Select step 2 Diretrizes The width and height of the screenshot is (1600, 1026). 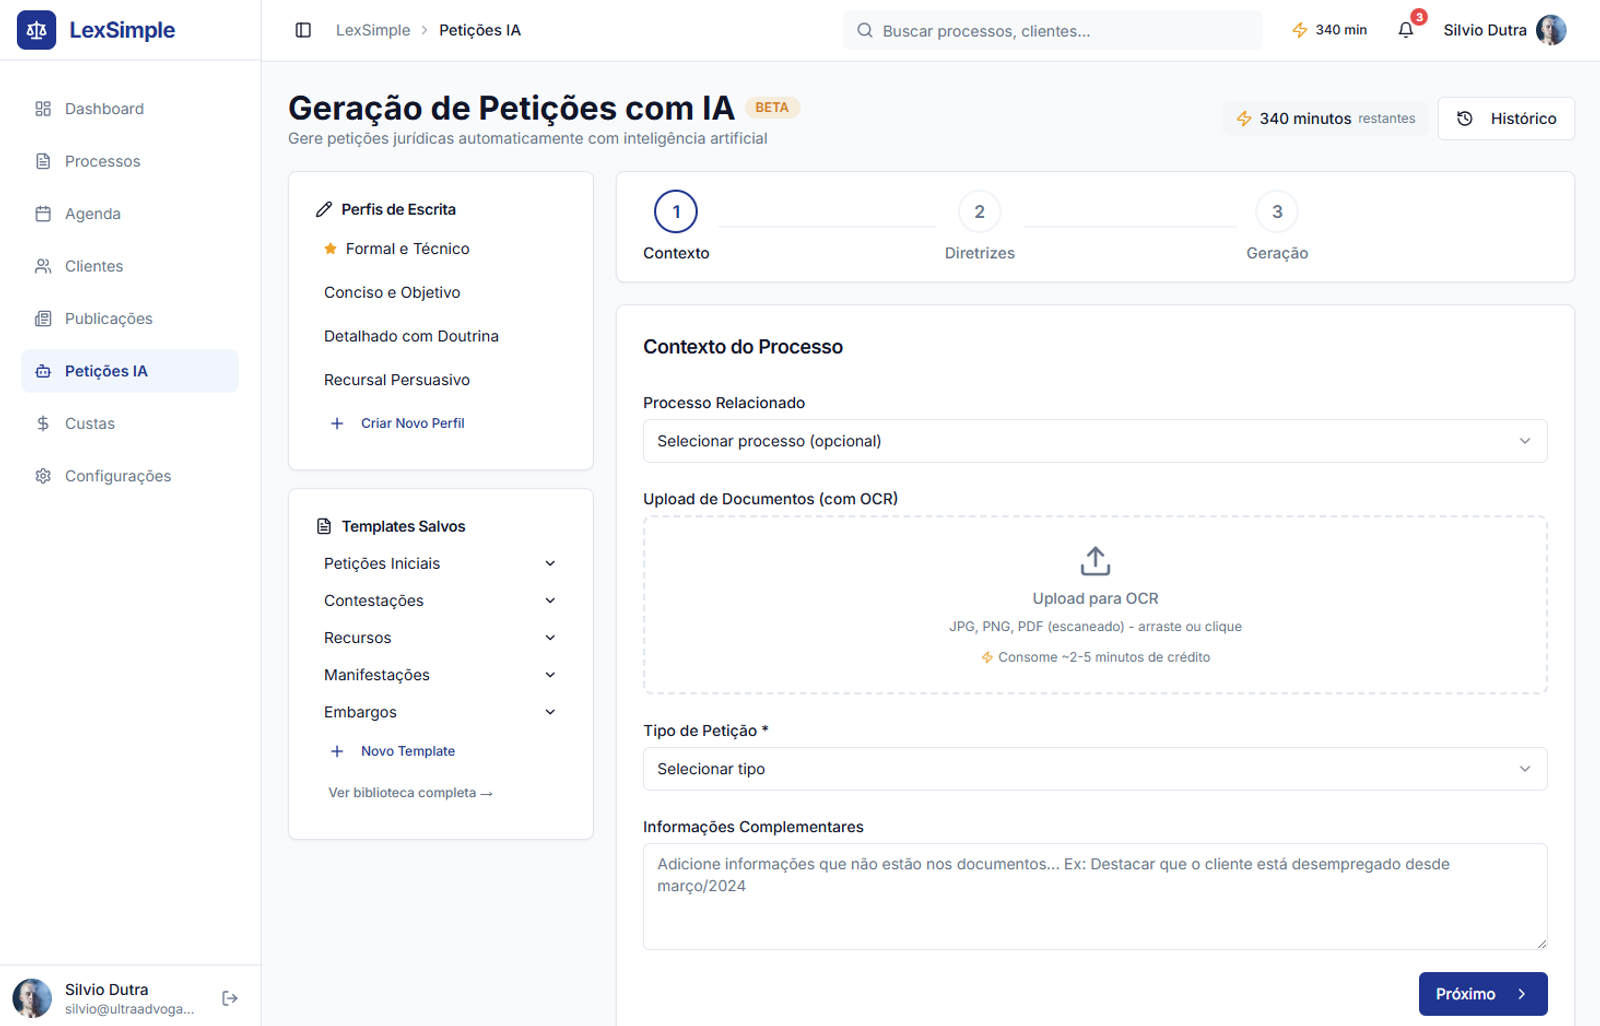pos(980,226)
